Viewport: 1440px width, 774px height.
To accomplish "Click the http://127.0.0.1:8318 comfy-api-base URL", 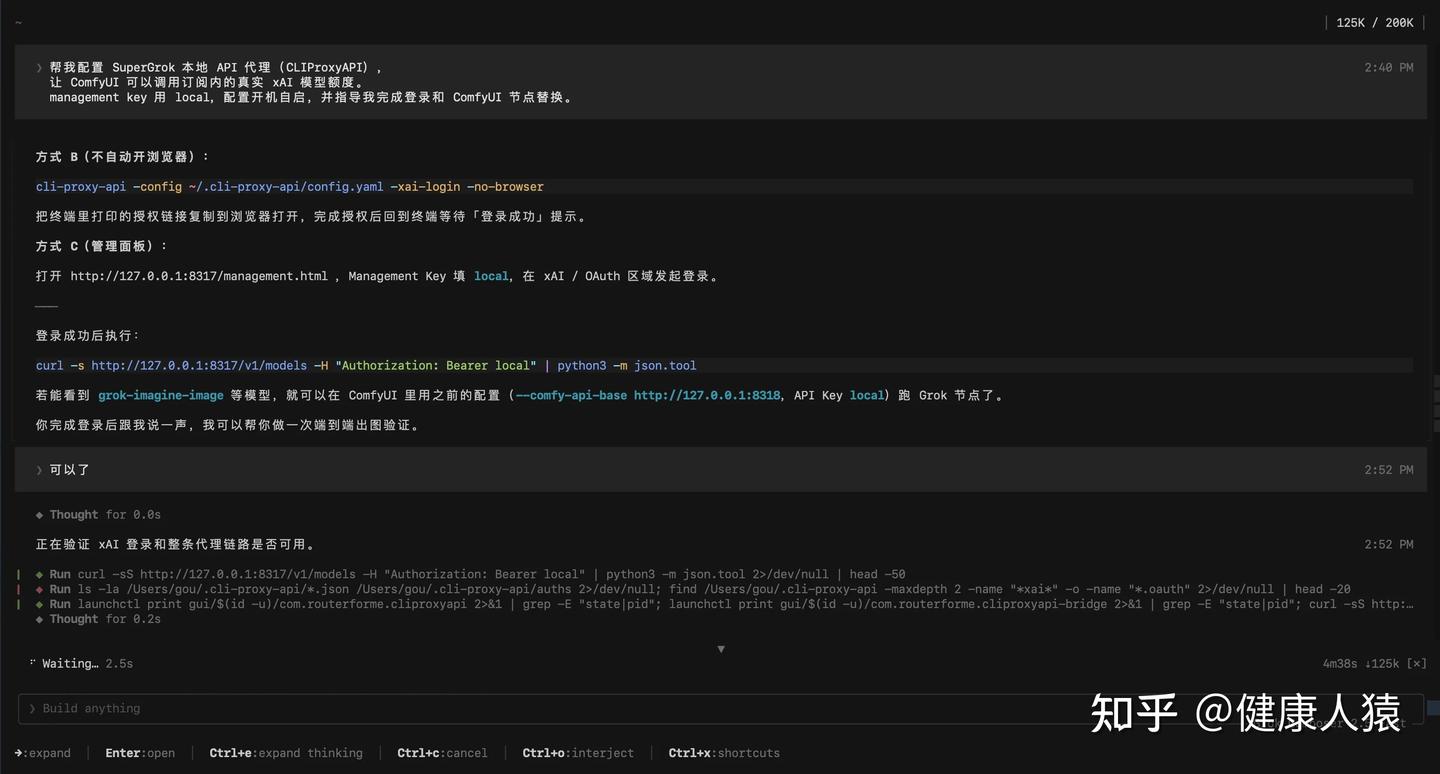I will 707,395.
